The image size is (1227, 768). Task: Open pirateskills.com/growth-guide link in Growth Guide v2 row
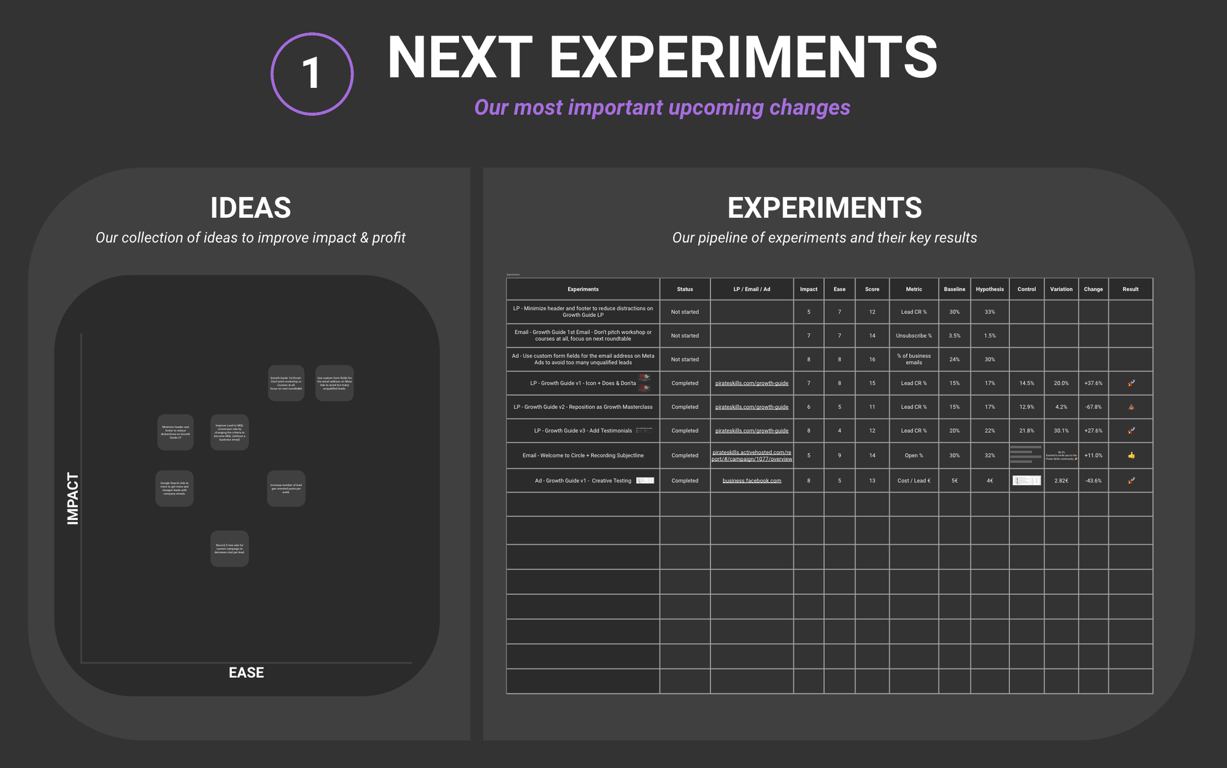point(752,407)
